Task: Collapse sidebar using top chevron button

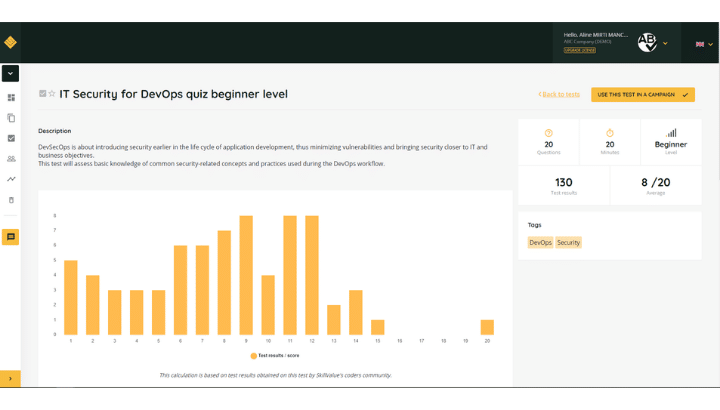Action: (10, 73)
